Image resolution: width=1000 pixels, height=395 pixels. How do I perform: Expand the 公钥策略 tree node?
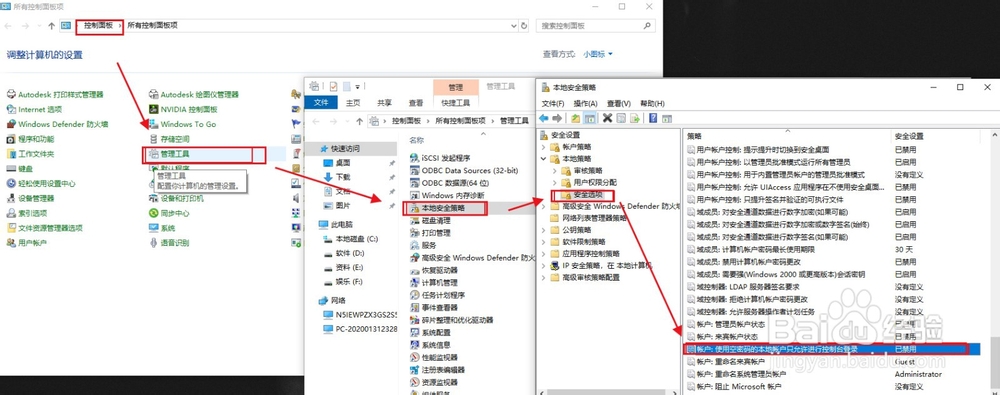[544, 230]
